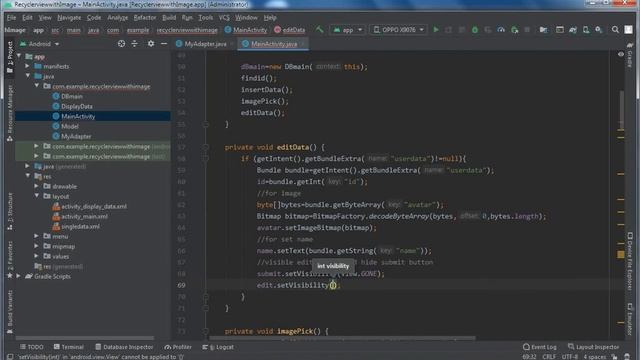
Task: Click the editor horizontal scrollbar
Action: point(342,338)
